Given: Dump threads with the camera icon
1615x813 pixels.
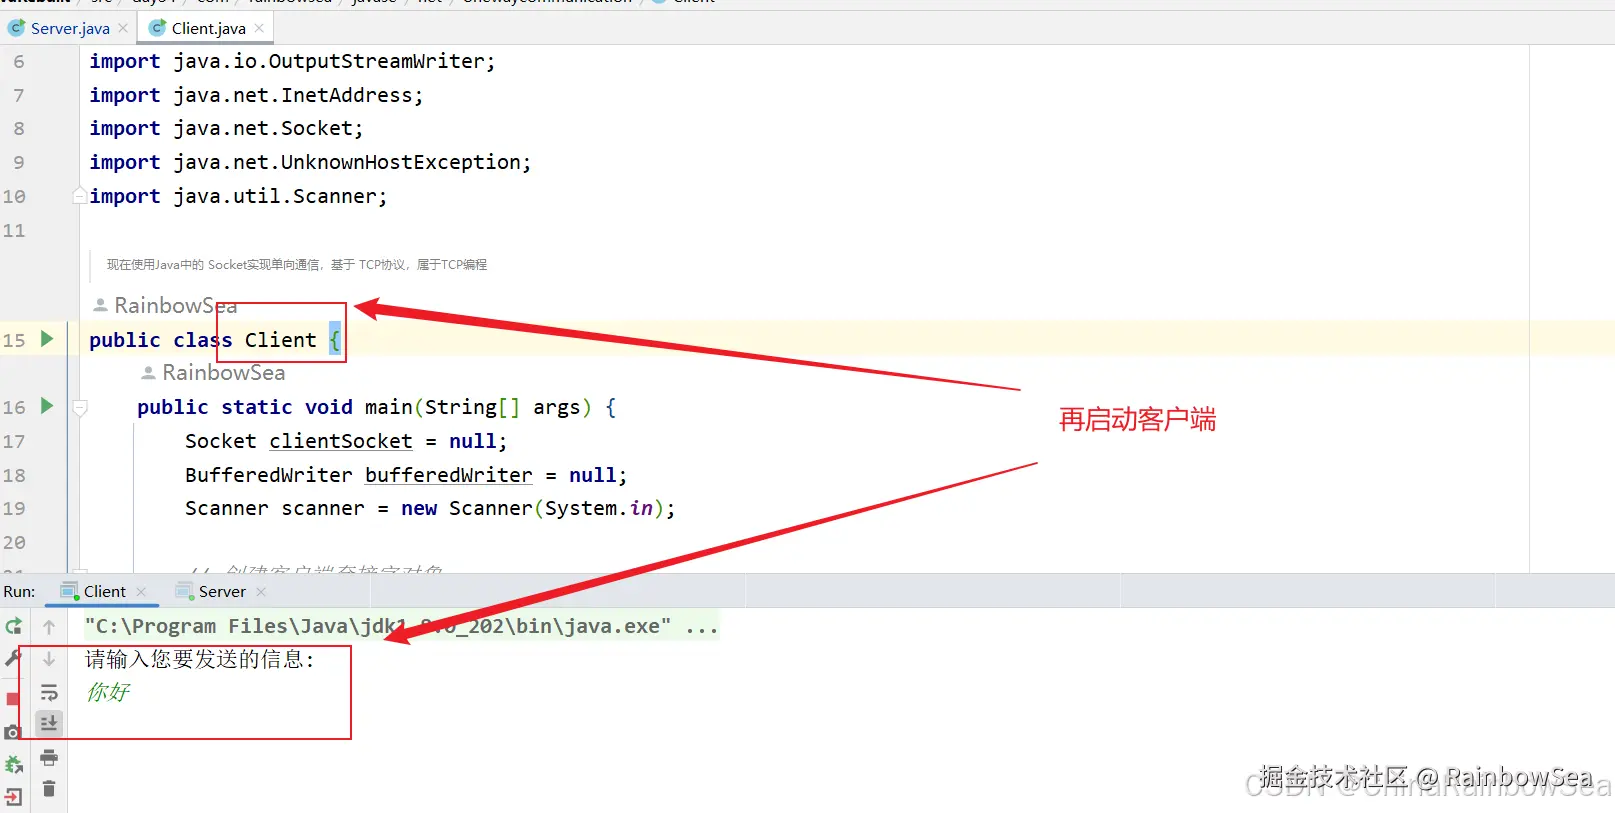Looking at the screenshot, I should 13,733.
